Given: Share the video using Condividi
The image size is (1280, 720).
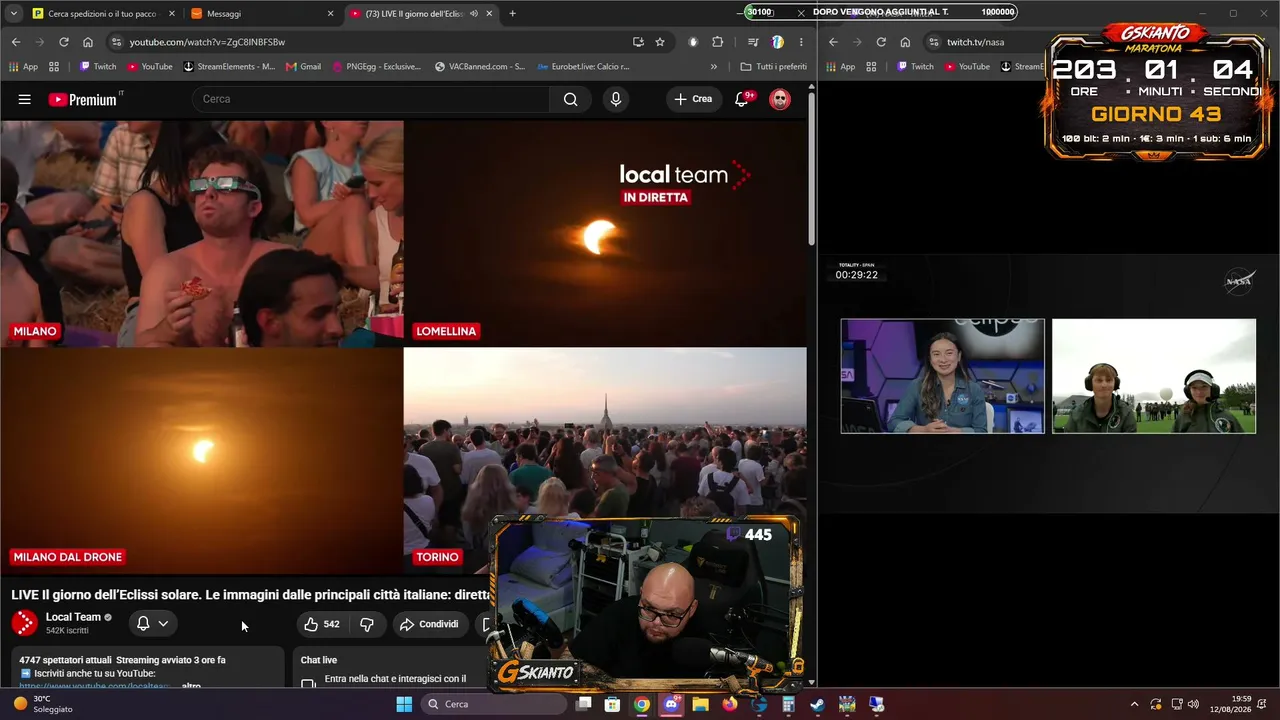Looking at the screenshot, I should coord(430,624).
